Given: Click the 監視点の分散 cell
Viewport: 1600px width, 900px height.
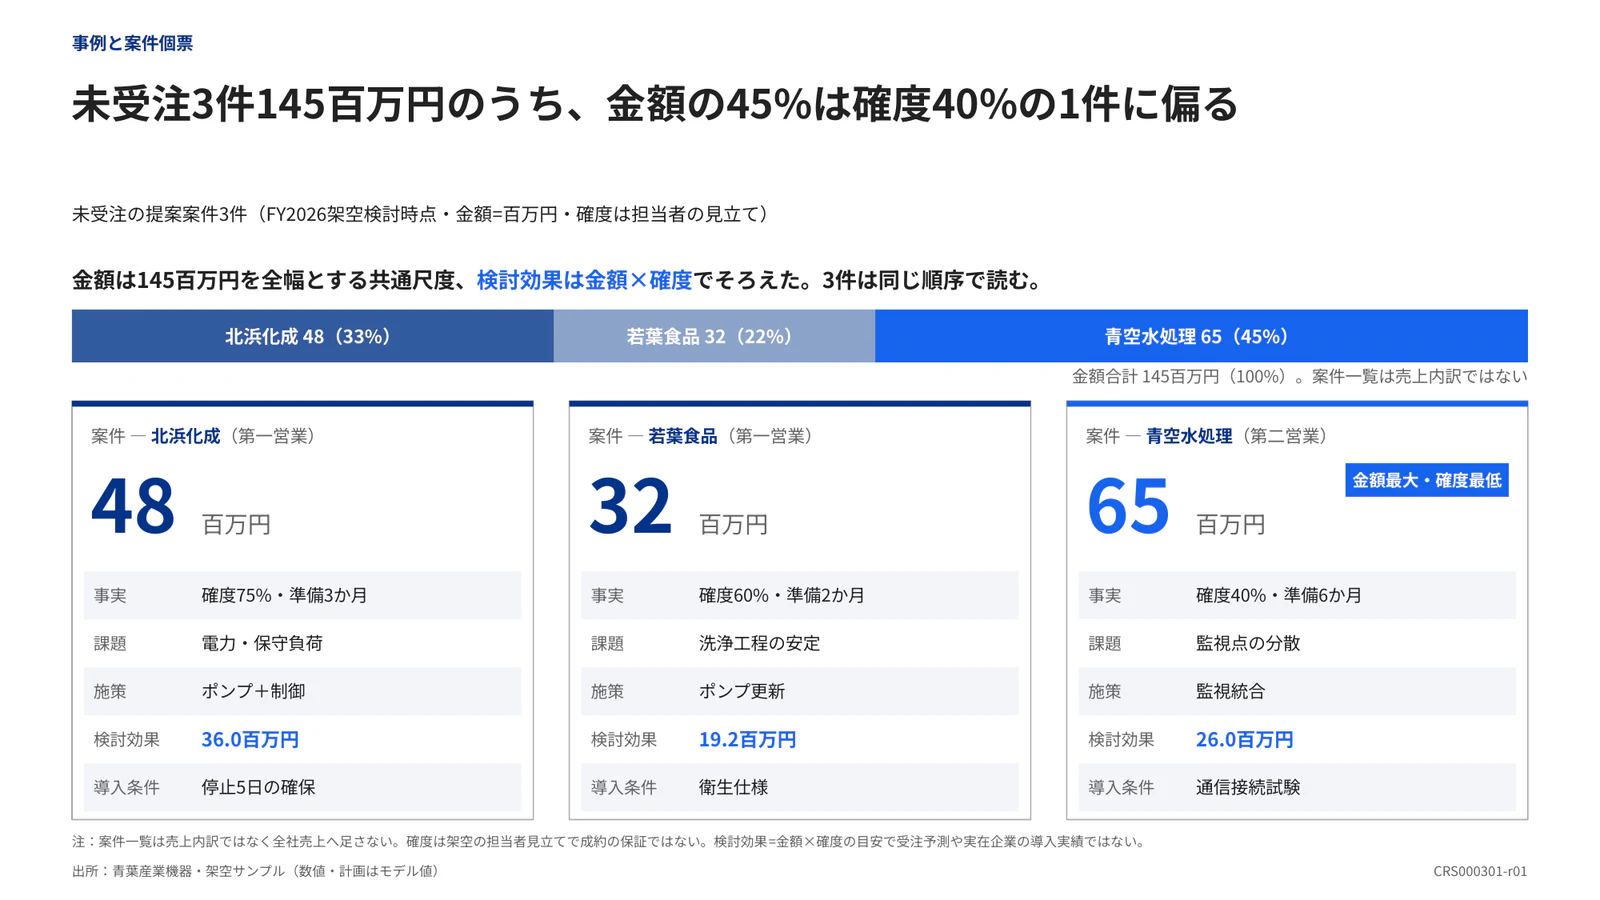Looking at the screenshot, I should pyautogui.click(x=1248, y=643).
